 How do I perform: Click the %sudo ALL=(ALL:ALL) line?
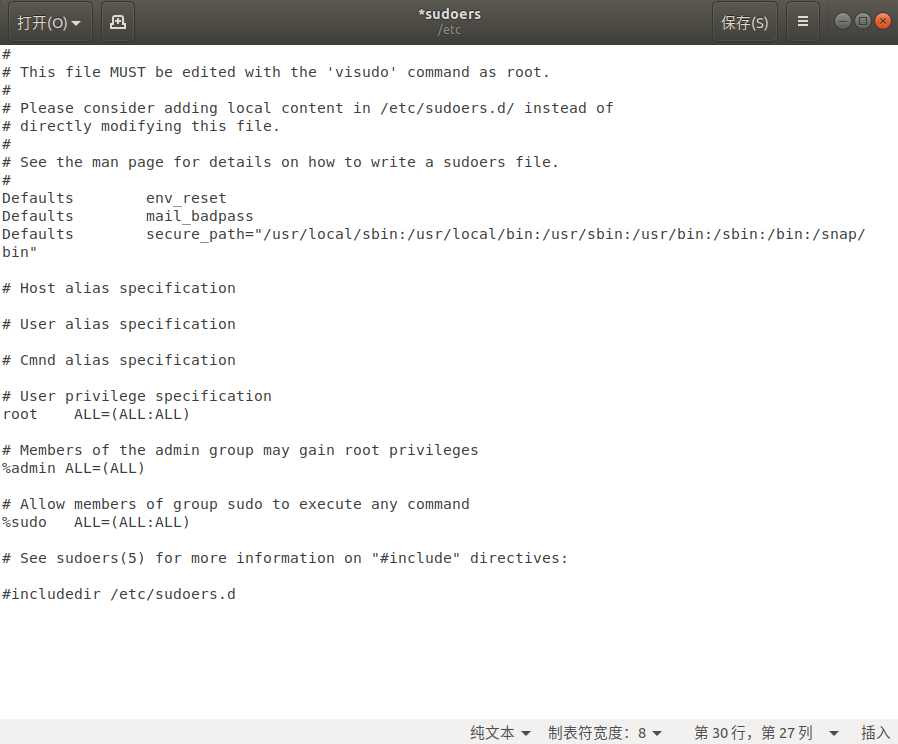pos(96,522)
